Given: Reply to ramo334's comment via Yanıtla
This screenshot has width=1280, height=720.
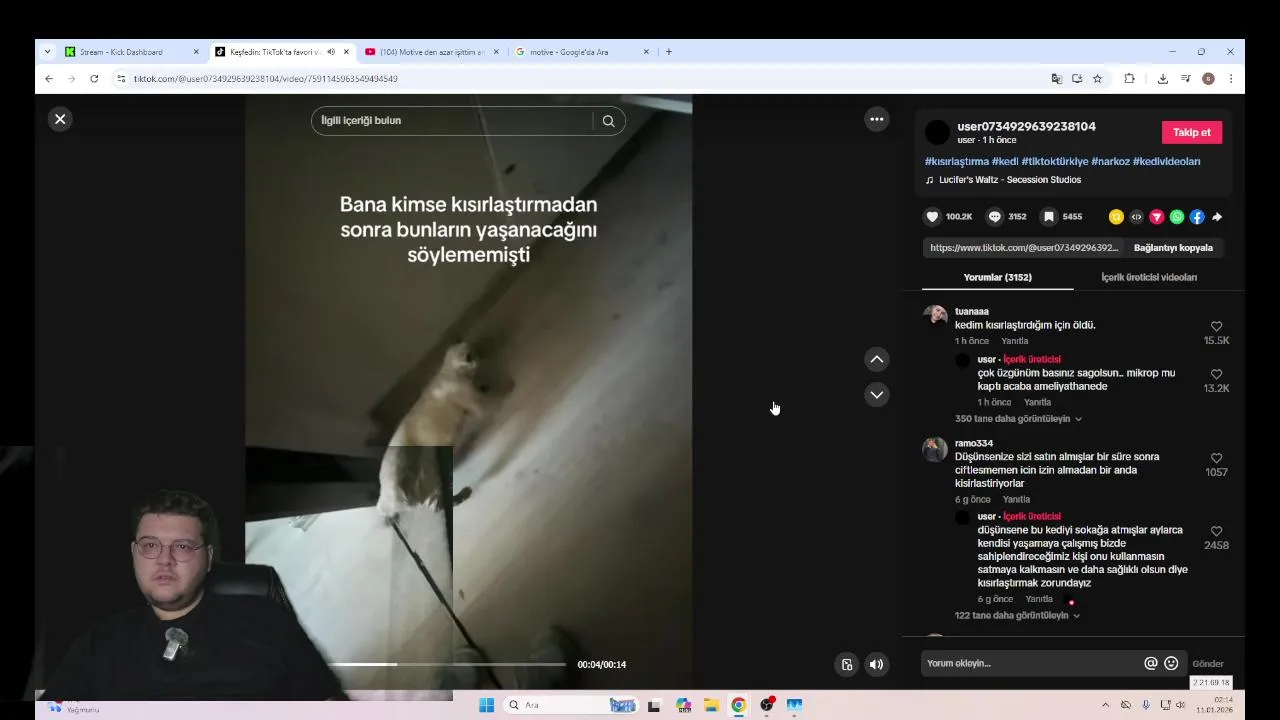Looking at the screenshot, I should (1016, 499).
